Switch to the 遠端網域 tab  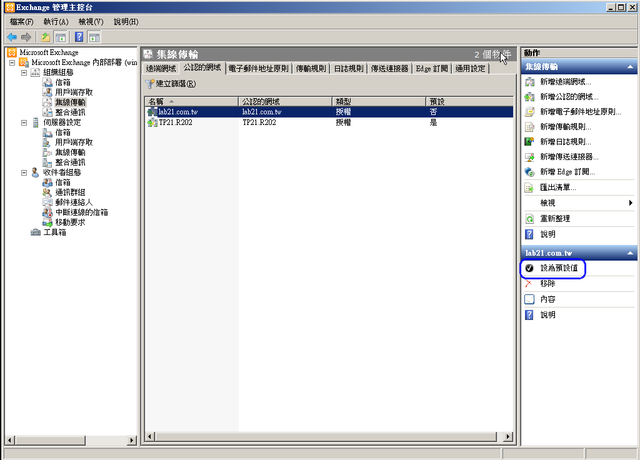(161, 69)
